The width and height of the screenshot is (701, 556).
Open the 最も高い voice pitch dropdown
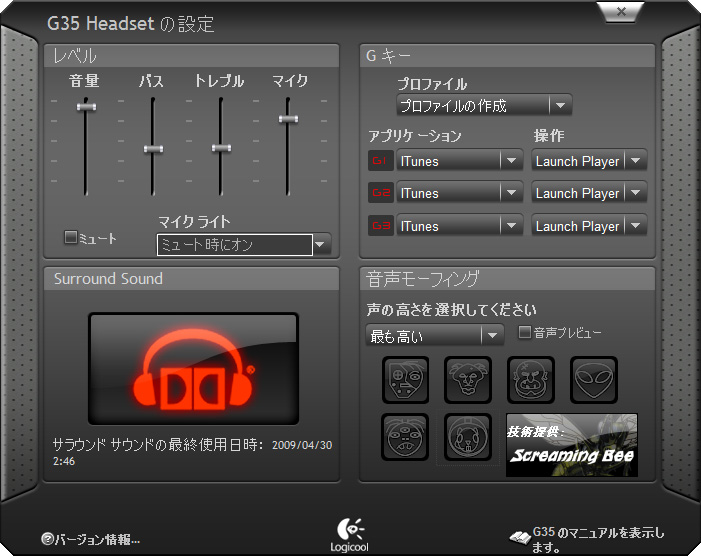point(435,335)
